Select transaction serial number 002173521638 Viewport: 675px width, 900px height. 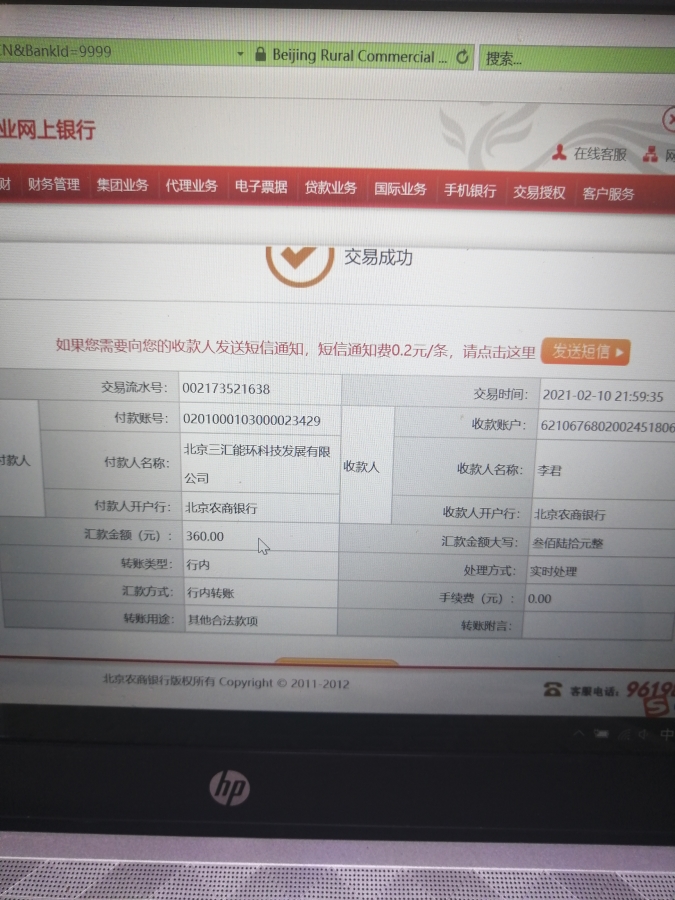pyautogui.click(x=226, y=389)
